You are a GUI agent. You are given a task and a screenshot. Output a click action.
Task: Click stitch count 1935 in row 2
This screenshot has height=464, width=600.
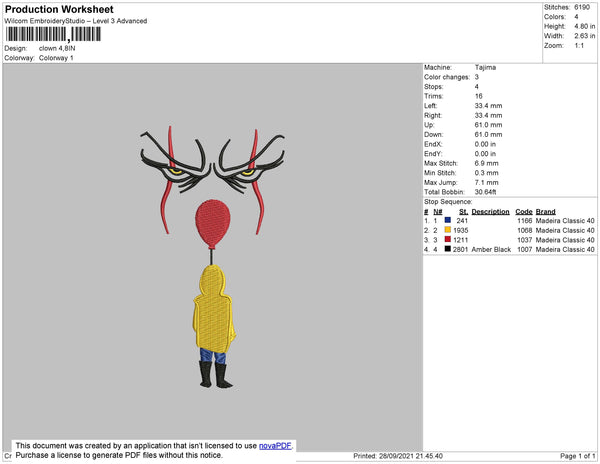[461, 230]
